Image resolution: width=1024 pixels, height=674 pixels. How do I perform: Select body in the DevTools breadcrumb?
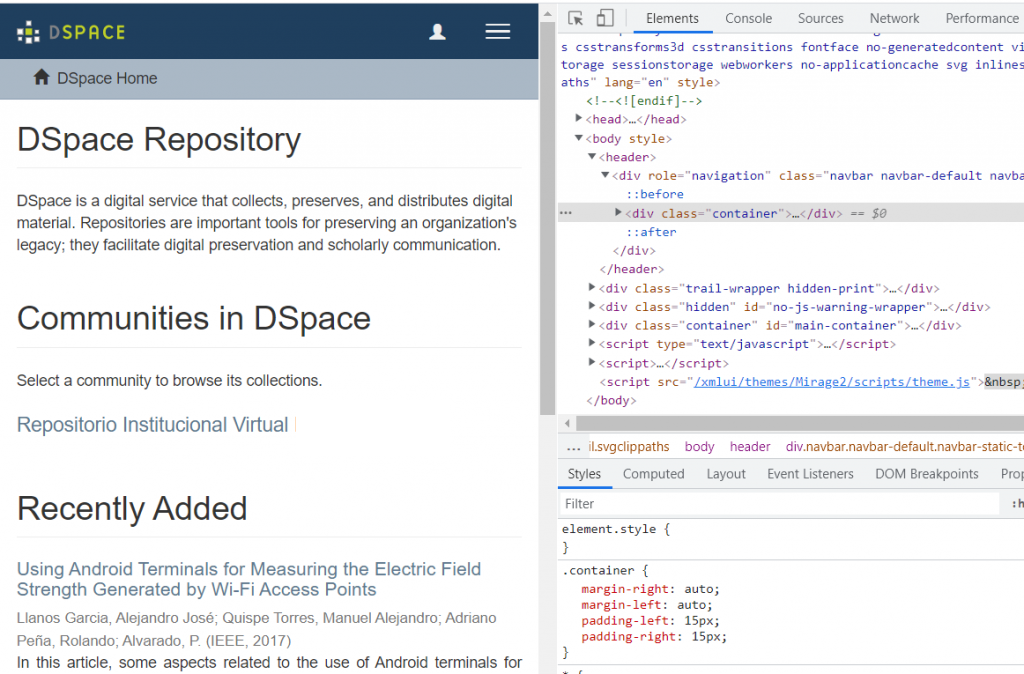(699, 447)
